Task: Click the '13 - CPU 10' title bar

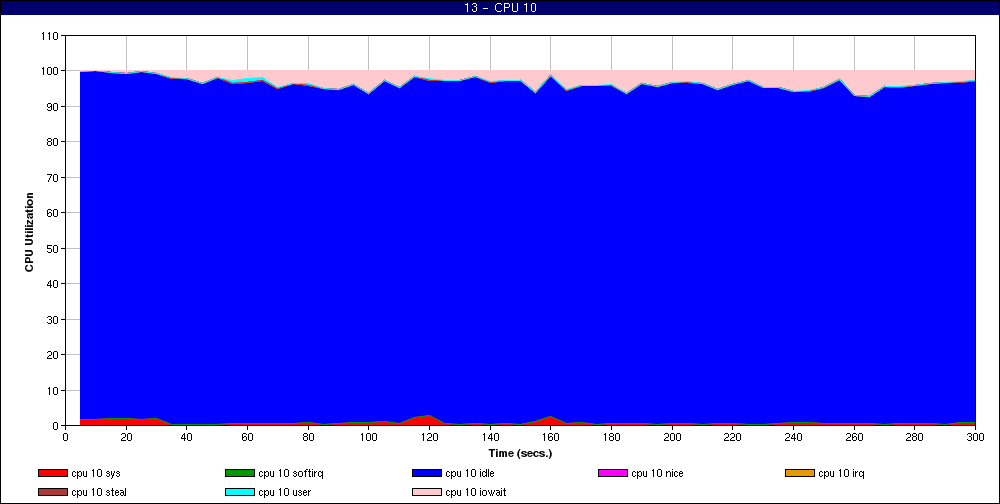Action: 500,8
